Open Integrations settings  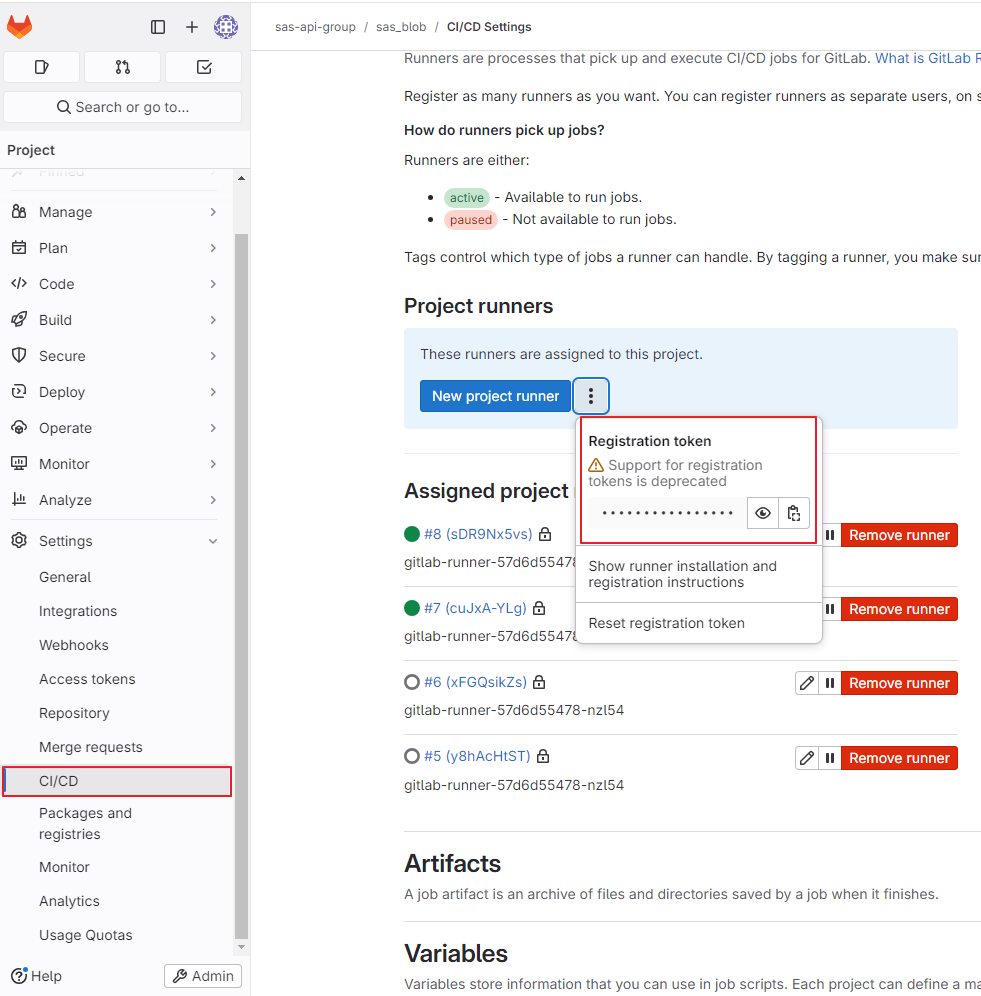tap(78, 611)
